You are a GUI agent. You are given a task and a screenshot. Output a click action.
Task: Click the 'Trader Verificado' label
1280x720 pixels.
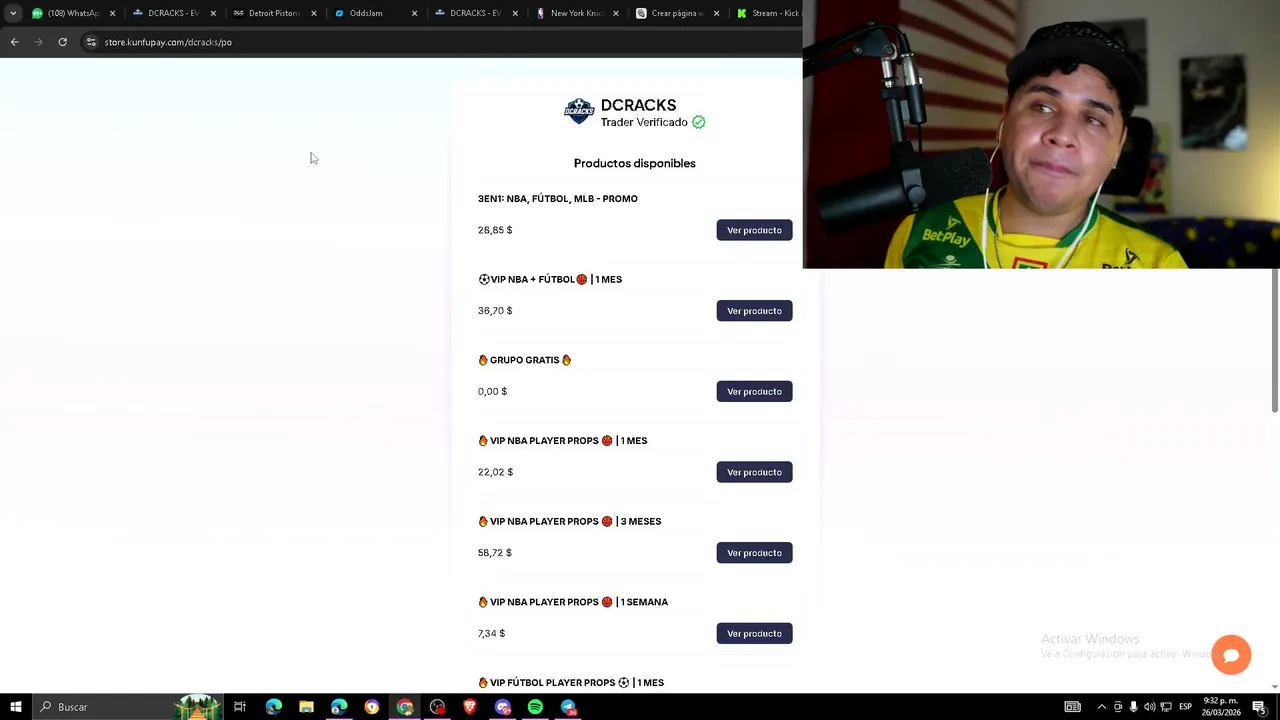pyautogui.click(x=644, y=122)
